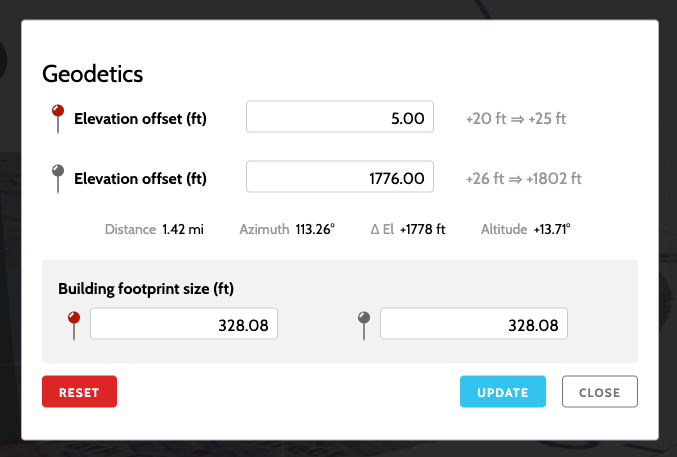
Task: Click the gray pin beside the second Elevation offset
Action: [x=58, y=178]
